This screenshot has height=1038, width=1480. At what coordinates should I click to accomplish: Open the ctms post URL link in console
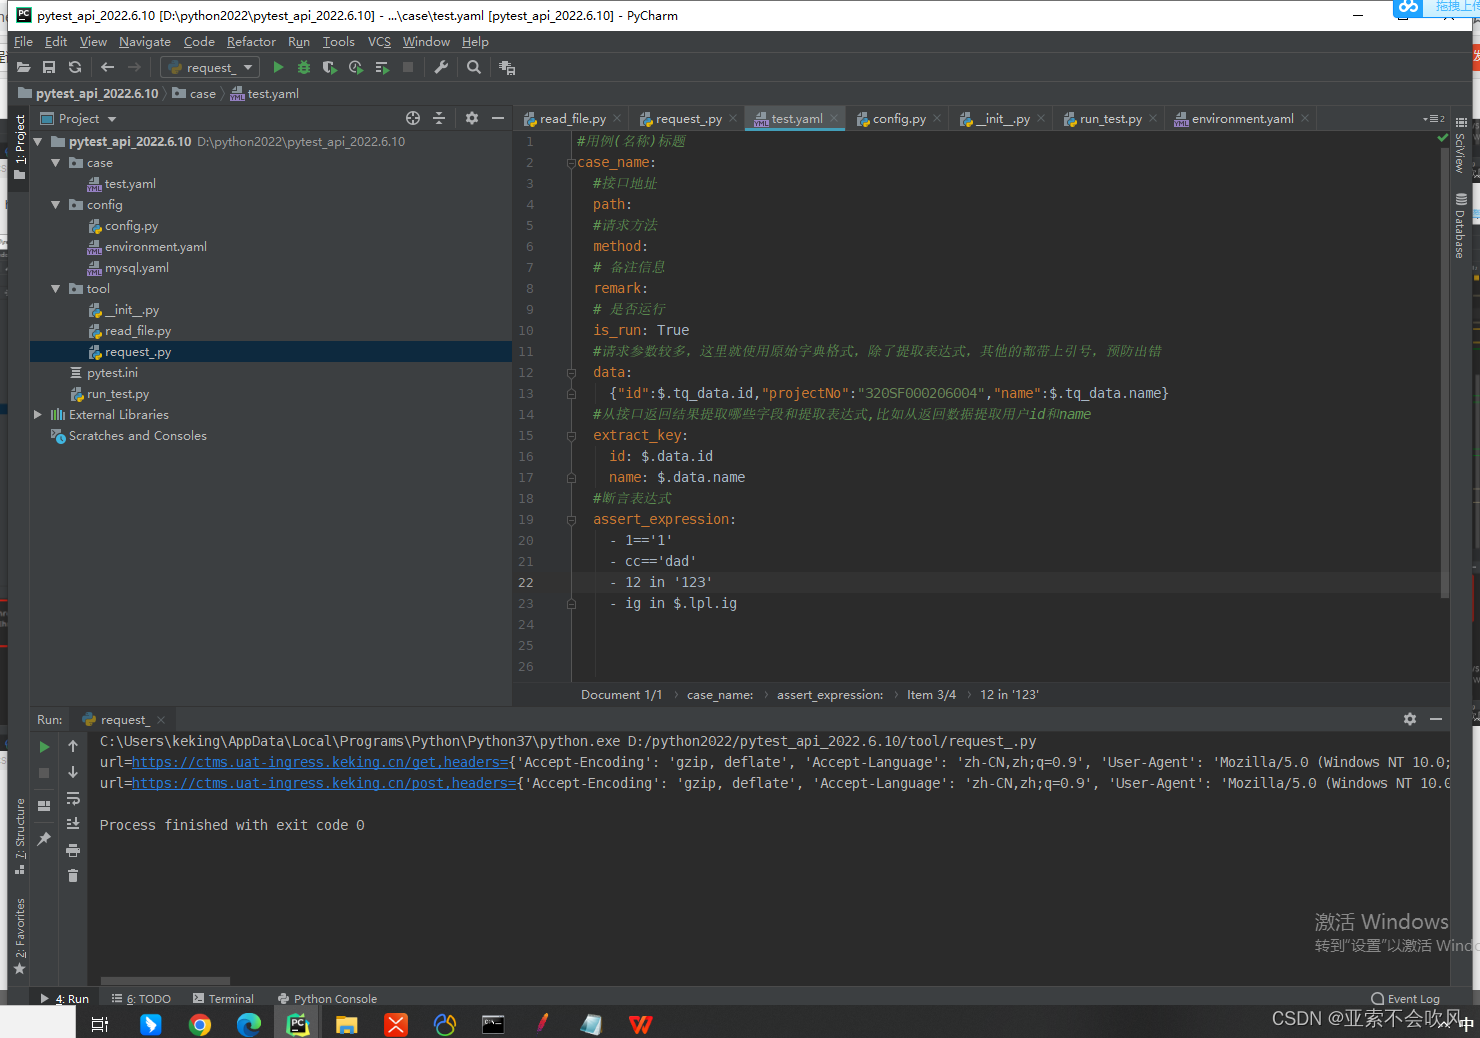coord(324,783)
